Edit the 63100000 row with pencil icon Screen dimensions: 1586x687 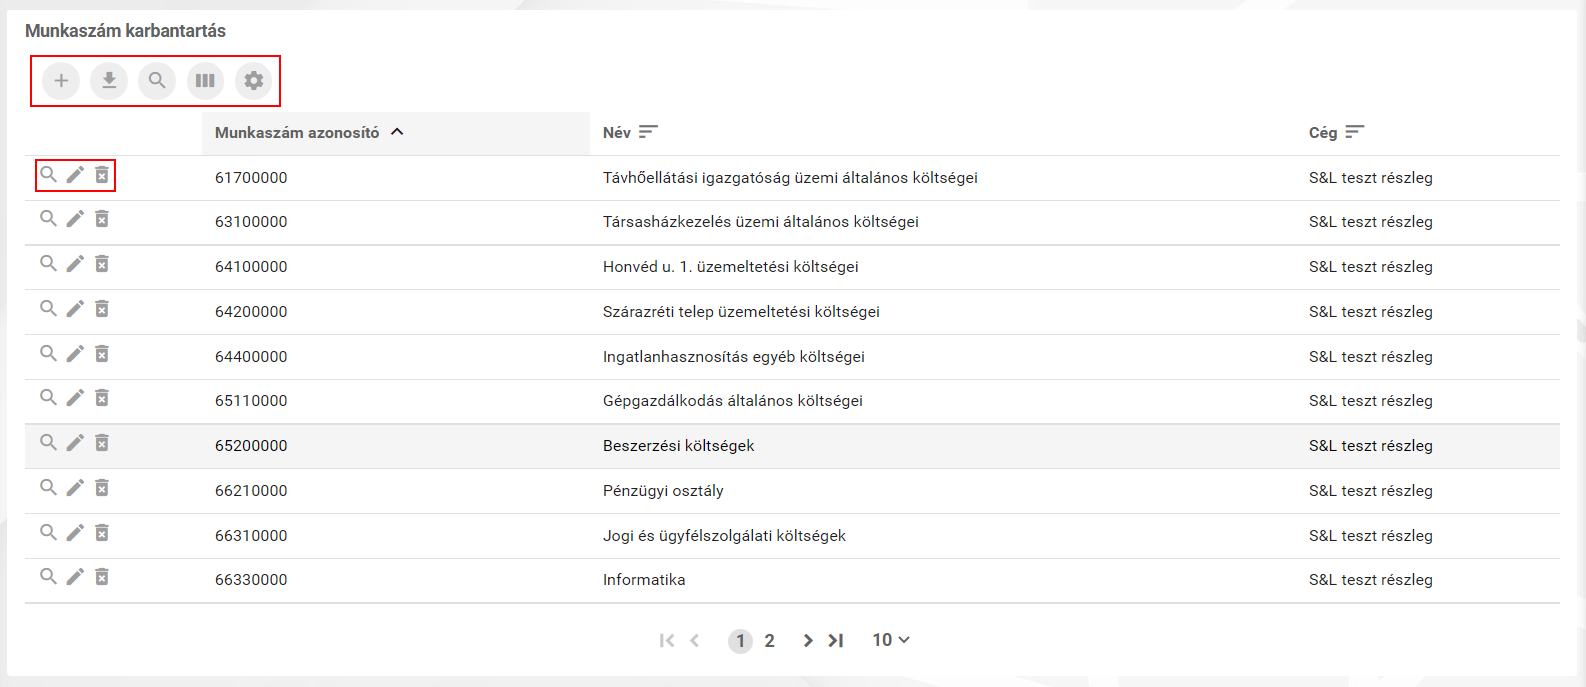click(x=75, y=219)
